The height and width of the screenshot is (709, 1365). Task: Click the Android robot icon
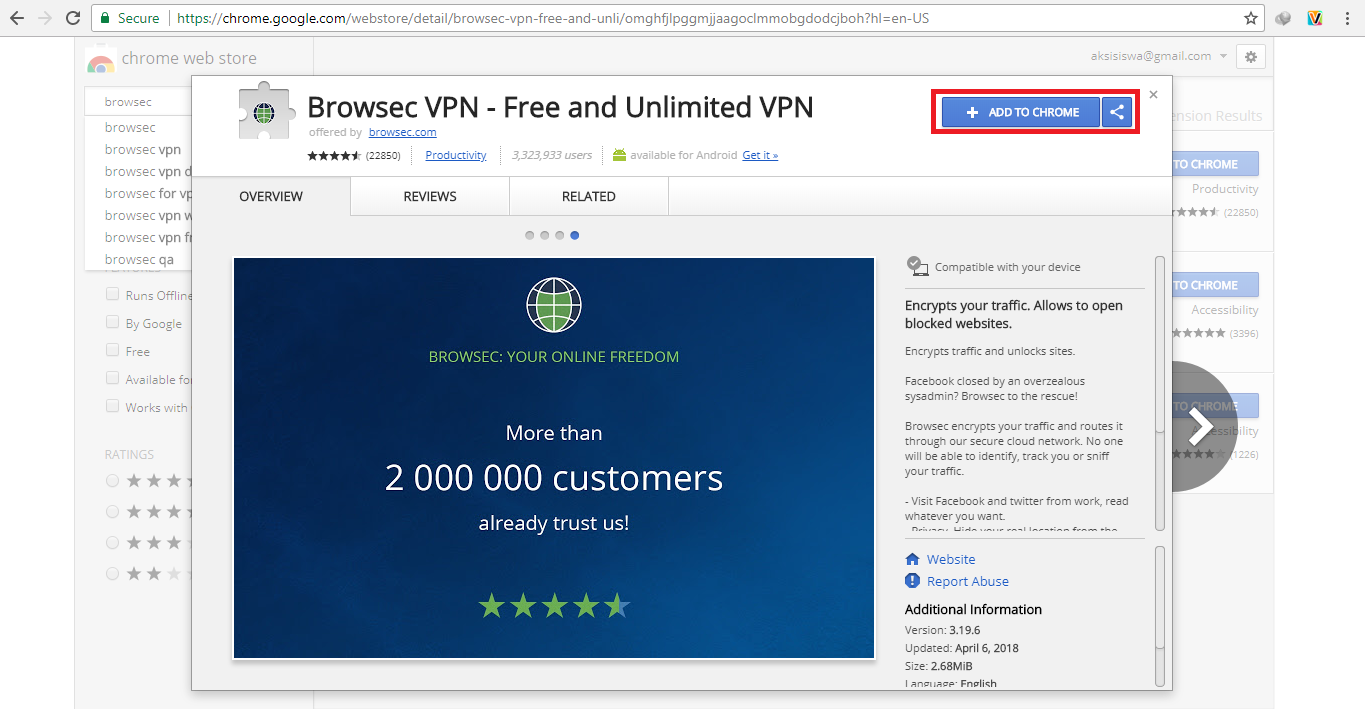619,155
